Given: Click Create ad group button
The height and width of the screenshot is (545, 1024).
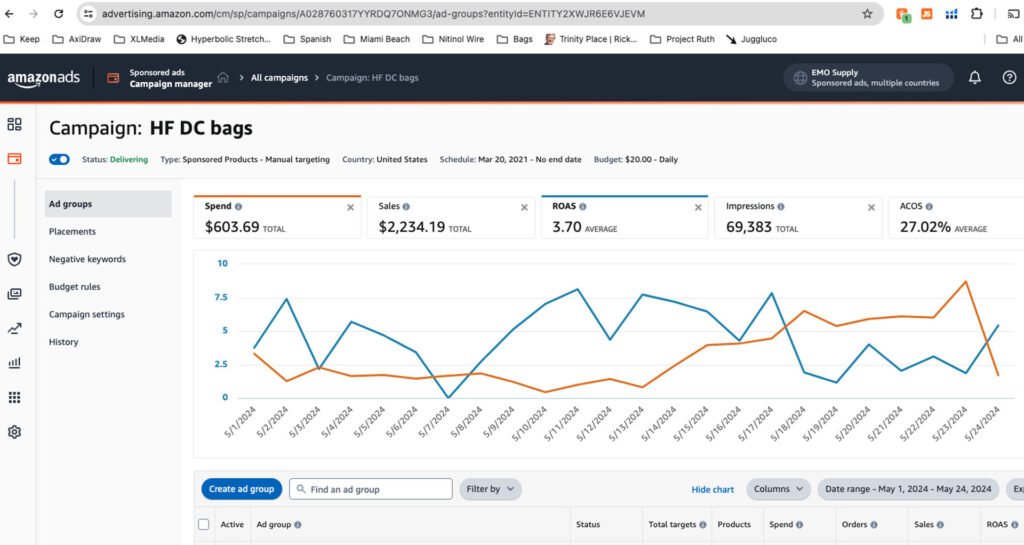Looking at the screenshot, I should pos(242,489).
